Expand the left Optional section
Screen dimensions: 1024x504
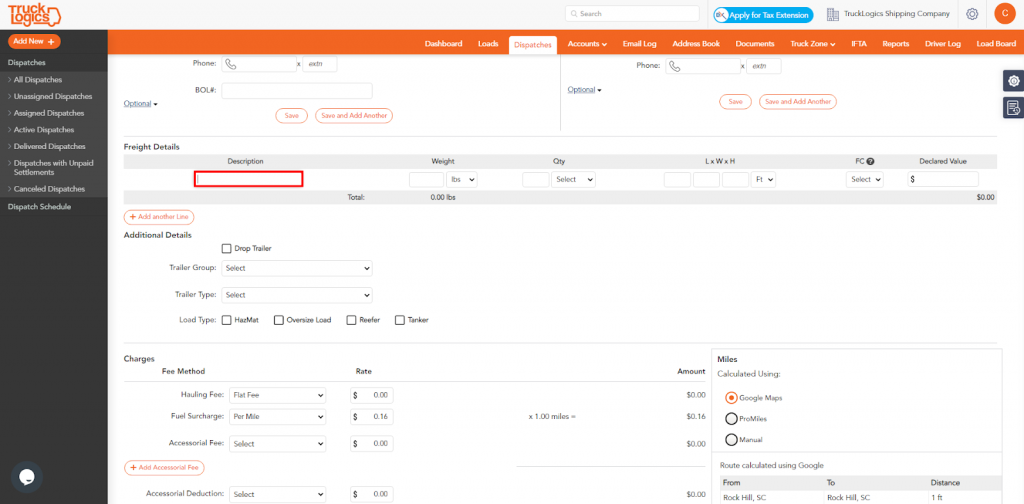pos(140,104)
